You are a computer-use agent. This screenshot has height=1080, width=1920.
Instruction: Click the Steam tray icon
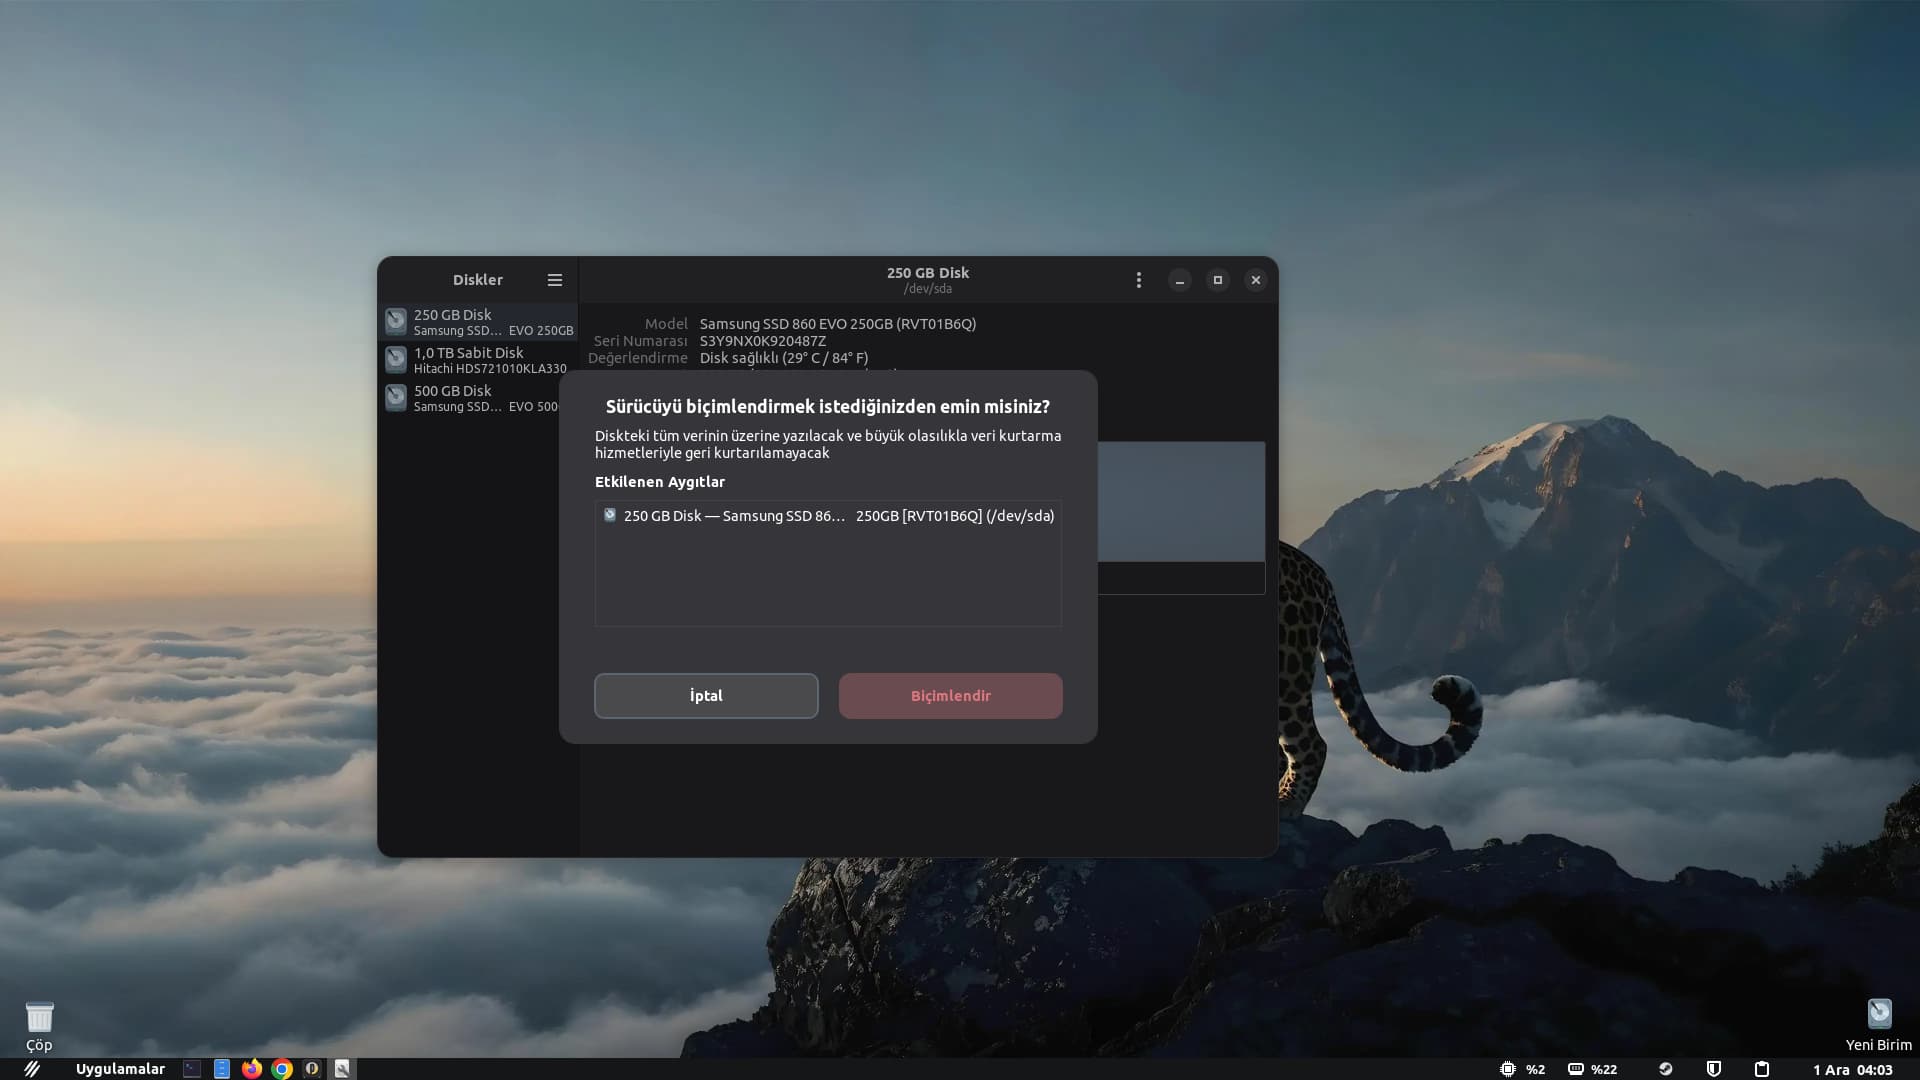1666,1069
